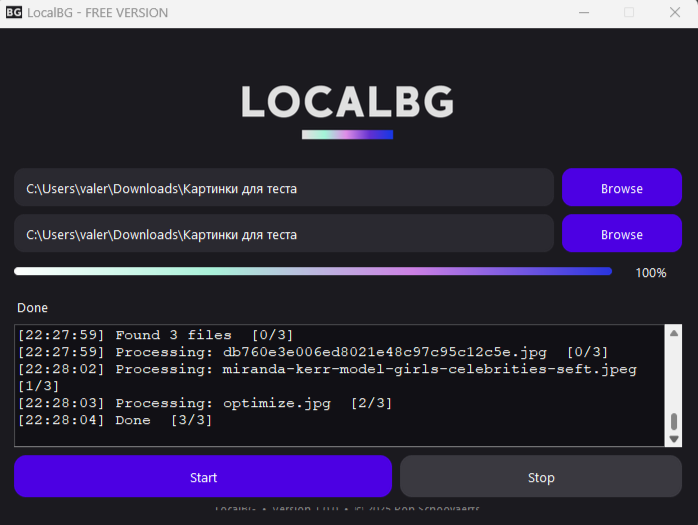Click the log scrollbar down arrow

point(674,439)
